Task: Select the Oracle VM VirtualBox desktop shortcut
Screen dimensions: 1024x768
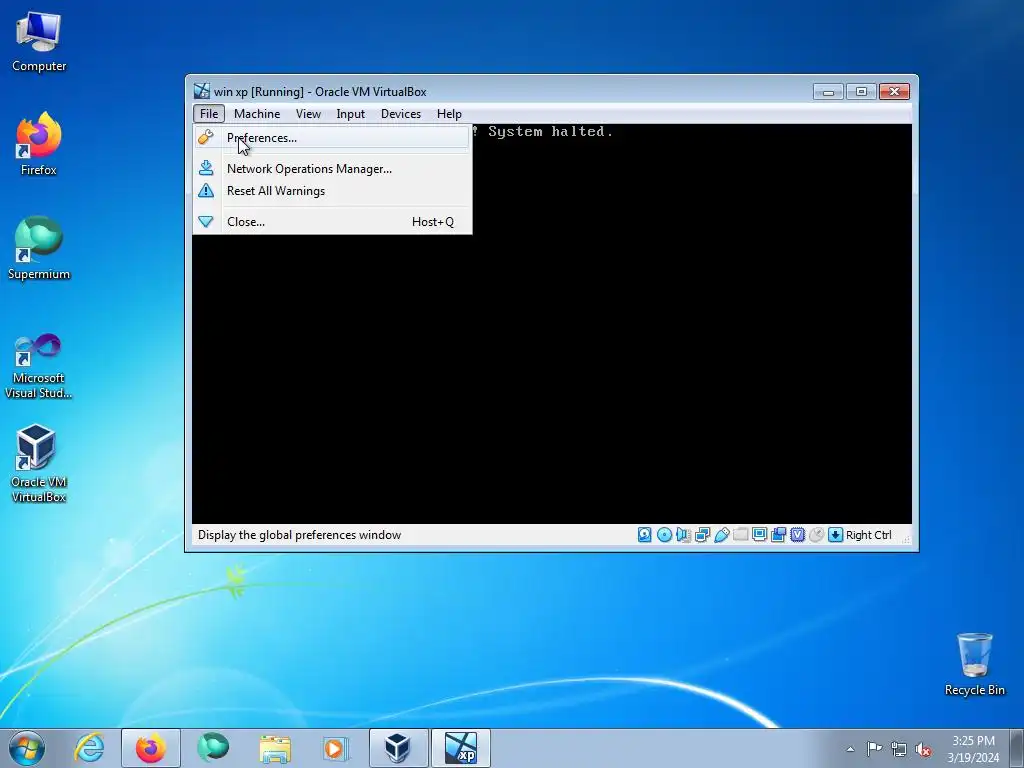Action: pyautogui.click(x=39, y=464)
